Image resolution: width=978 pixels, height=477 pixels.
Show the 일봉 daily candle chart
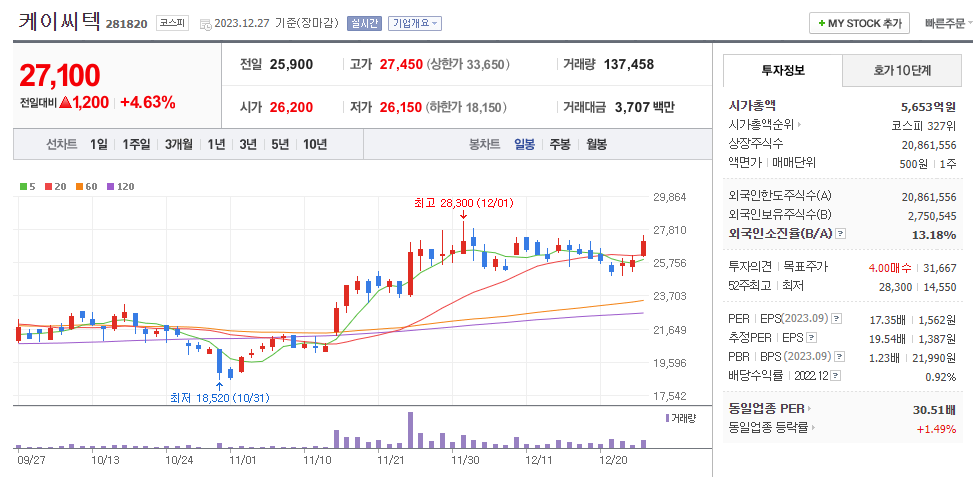point(525,145)
